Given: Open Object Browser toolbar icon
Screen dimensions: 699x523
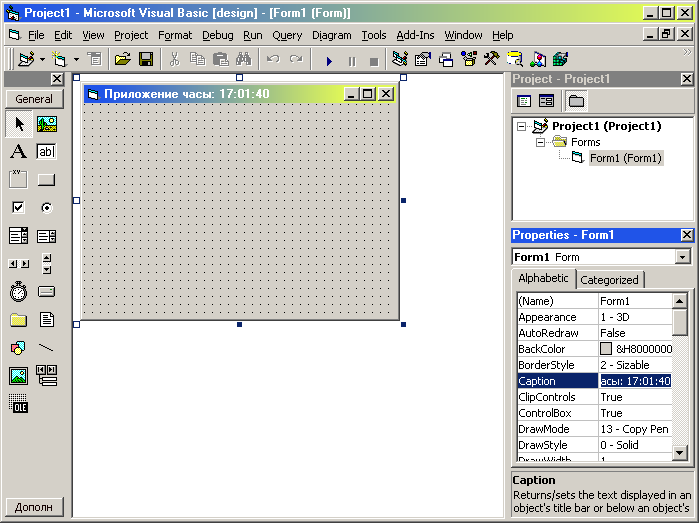Looking at the screenshot, I should pos(469,59).
